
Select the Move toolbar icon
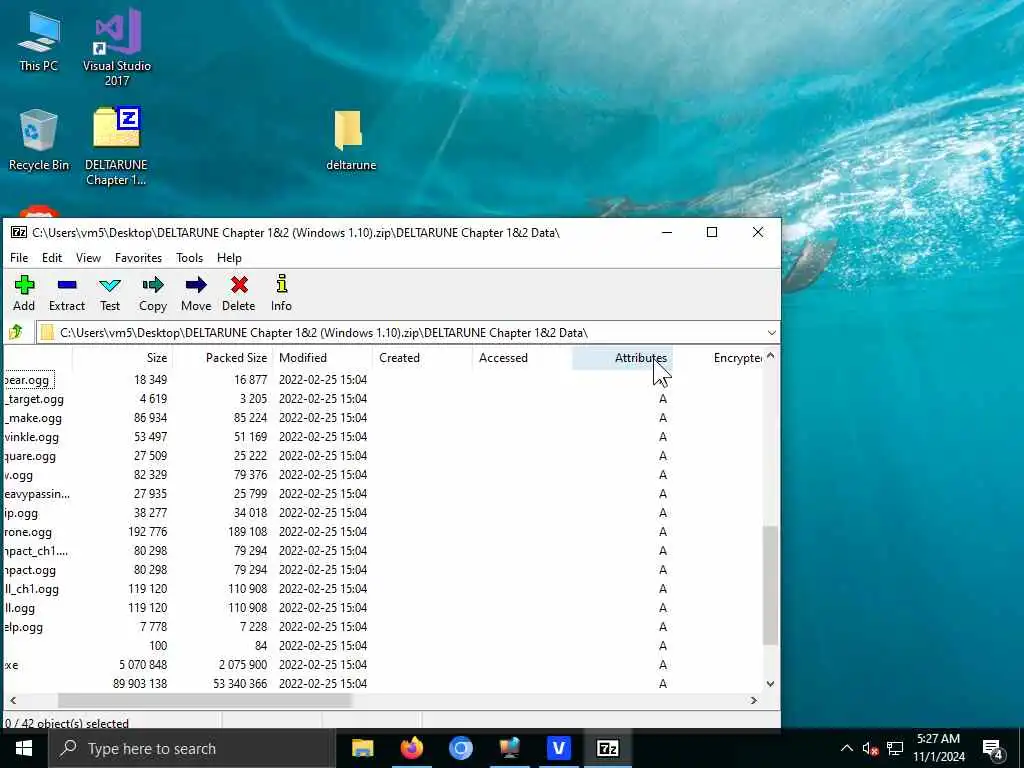click(196, 293)
